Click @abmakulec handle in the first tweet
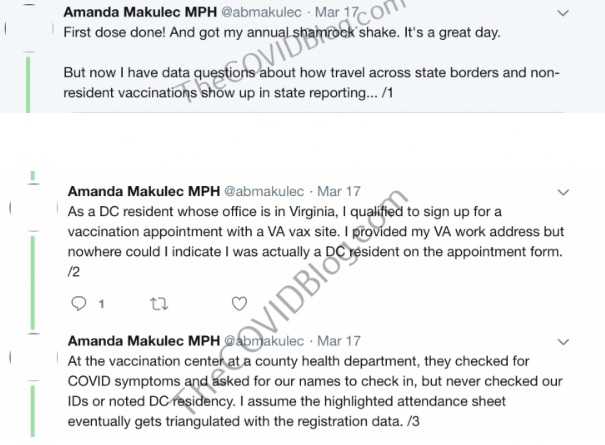 pos(261,12)
